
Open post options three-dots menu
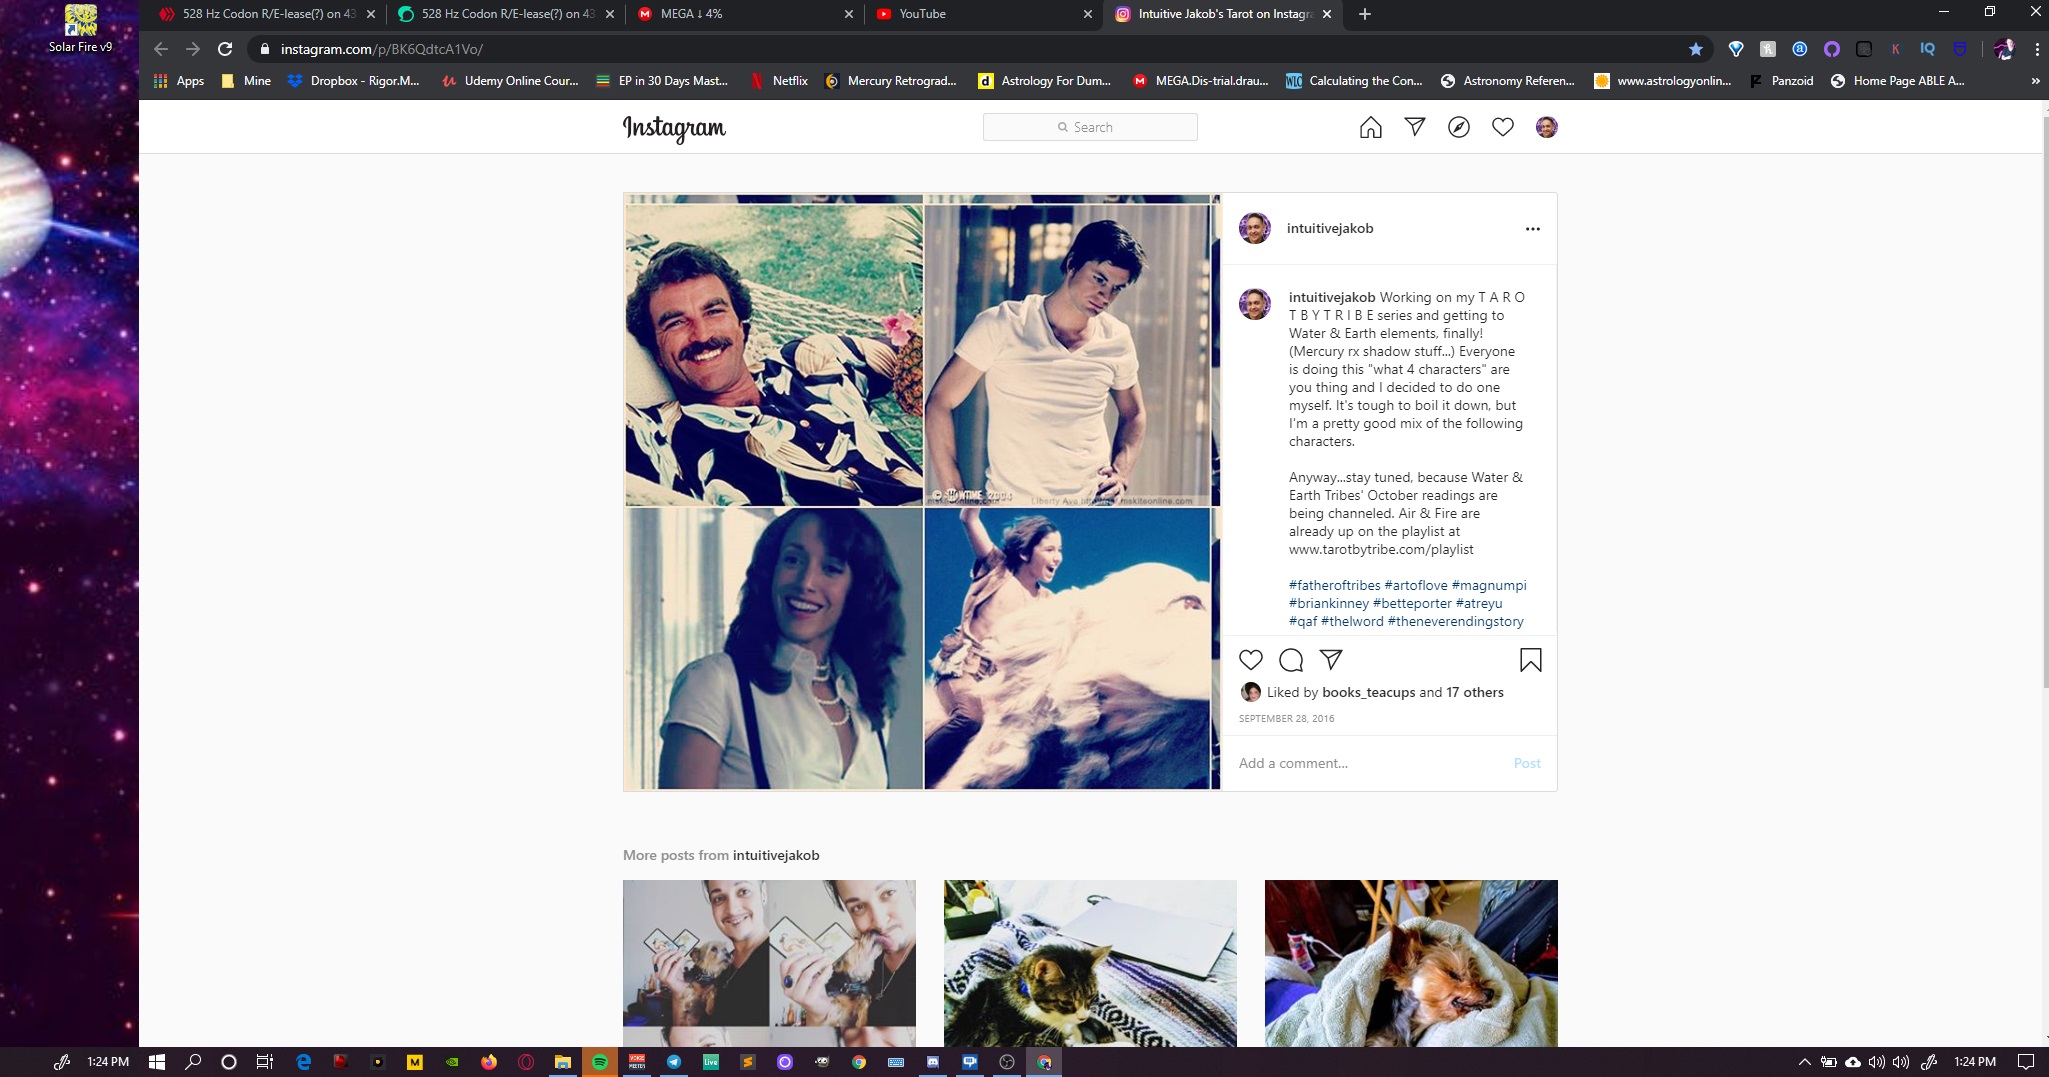tap(1532, 229)
